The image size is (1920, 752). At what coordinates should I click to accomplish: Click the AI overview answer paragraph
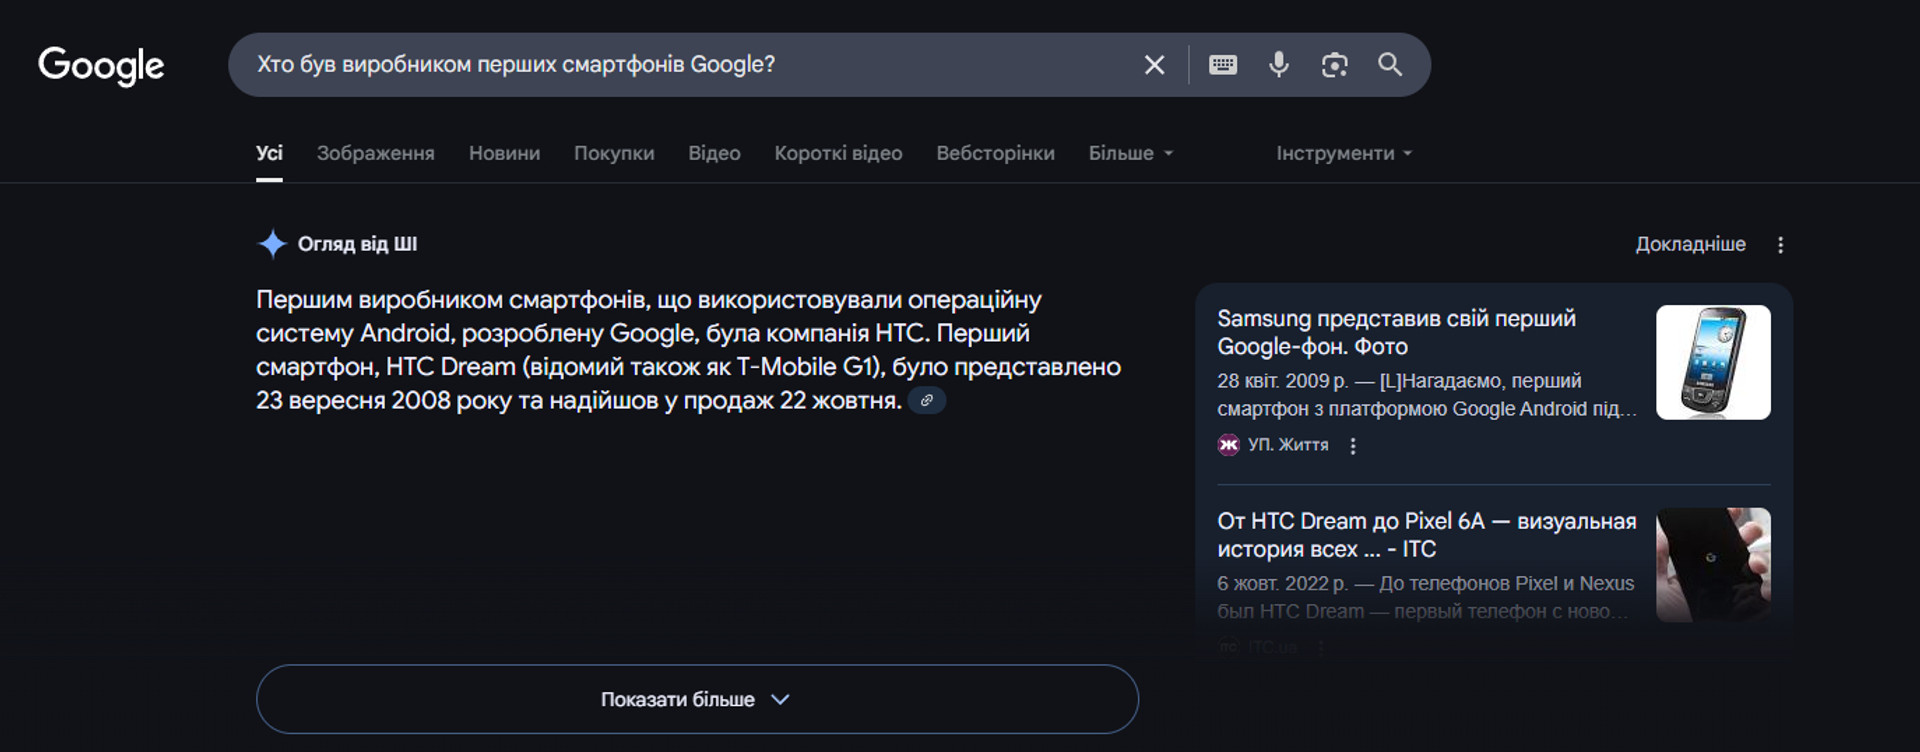point(688,350)
